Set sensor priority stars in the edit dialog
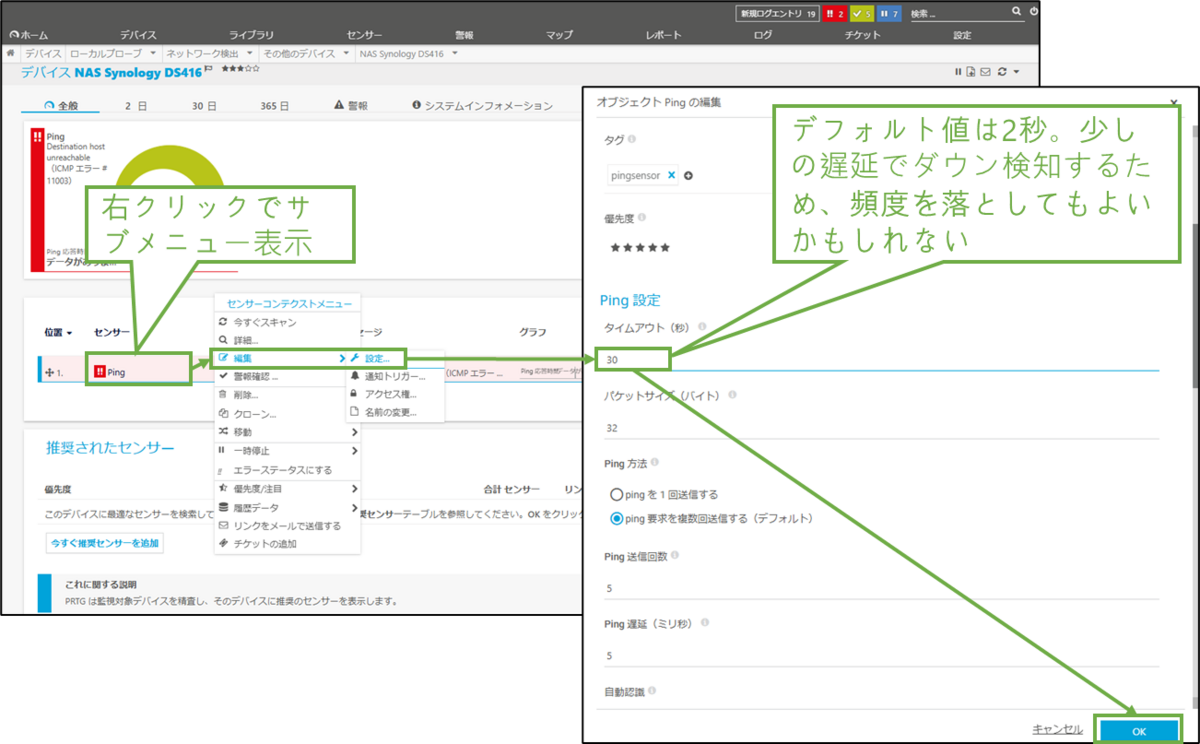 click(639, 247)
